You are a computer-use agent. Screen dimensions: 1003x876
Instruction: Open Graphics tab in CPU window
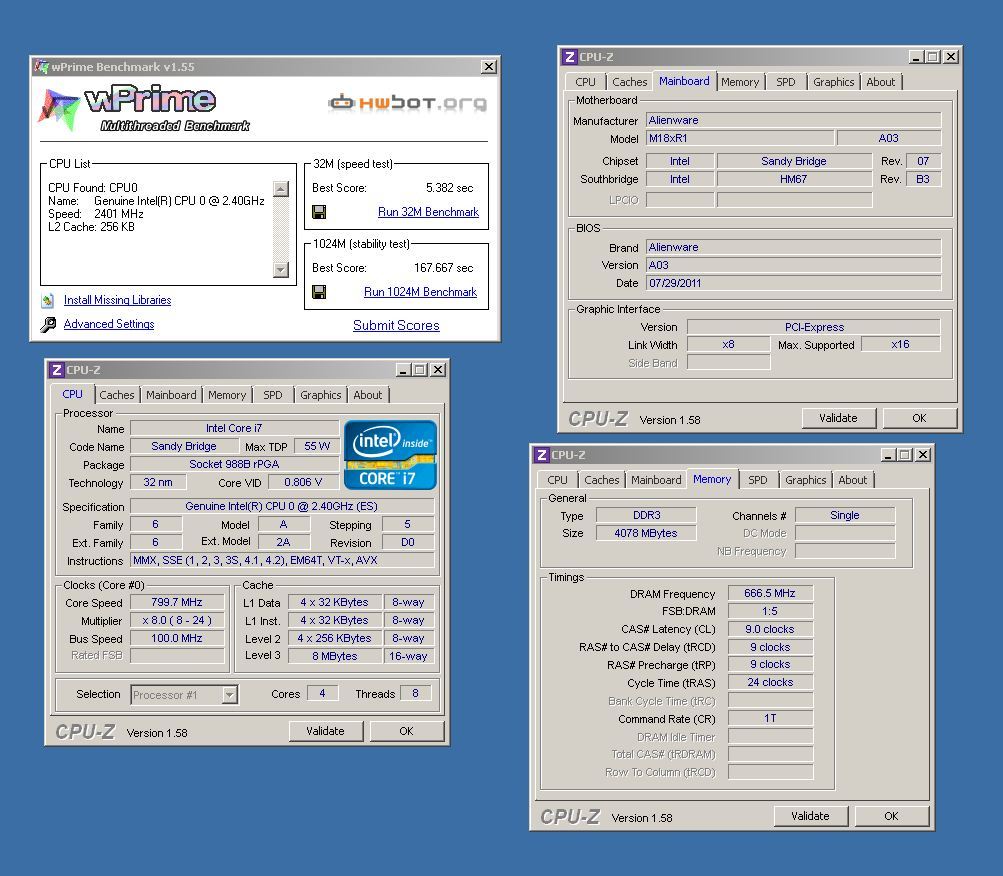(320, 395)
